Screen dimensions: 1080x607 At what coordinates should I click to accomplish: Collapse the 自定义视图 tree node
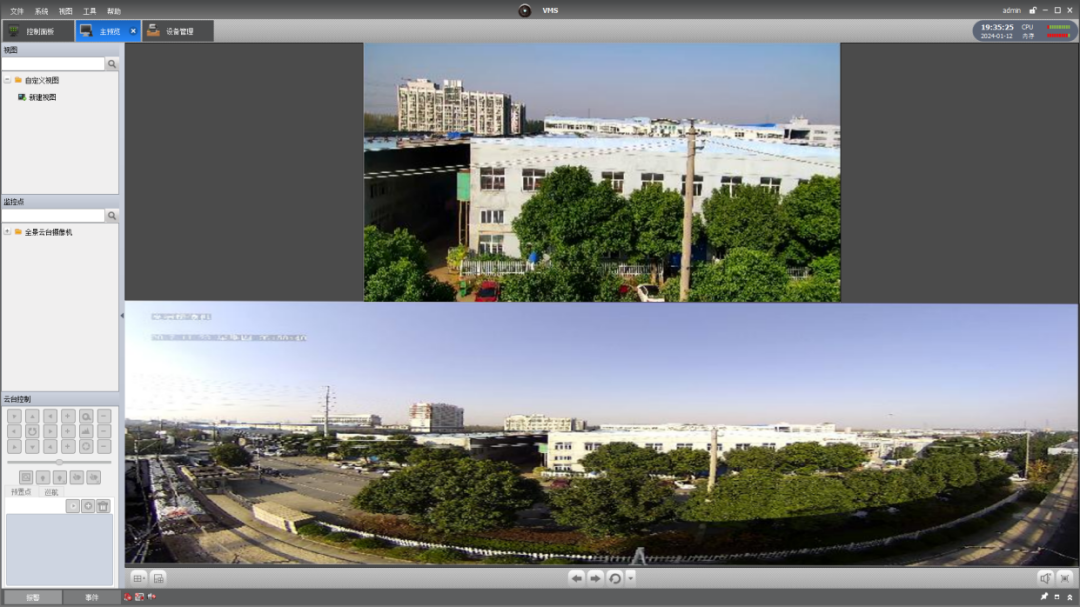[x=8, y=80]
